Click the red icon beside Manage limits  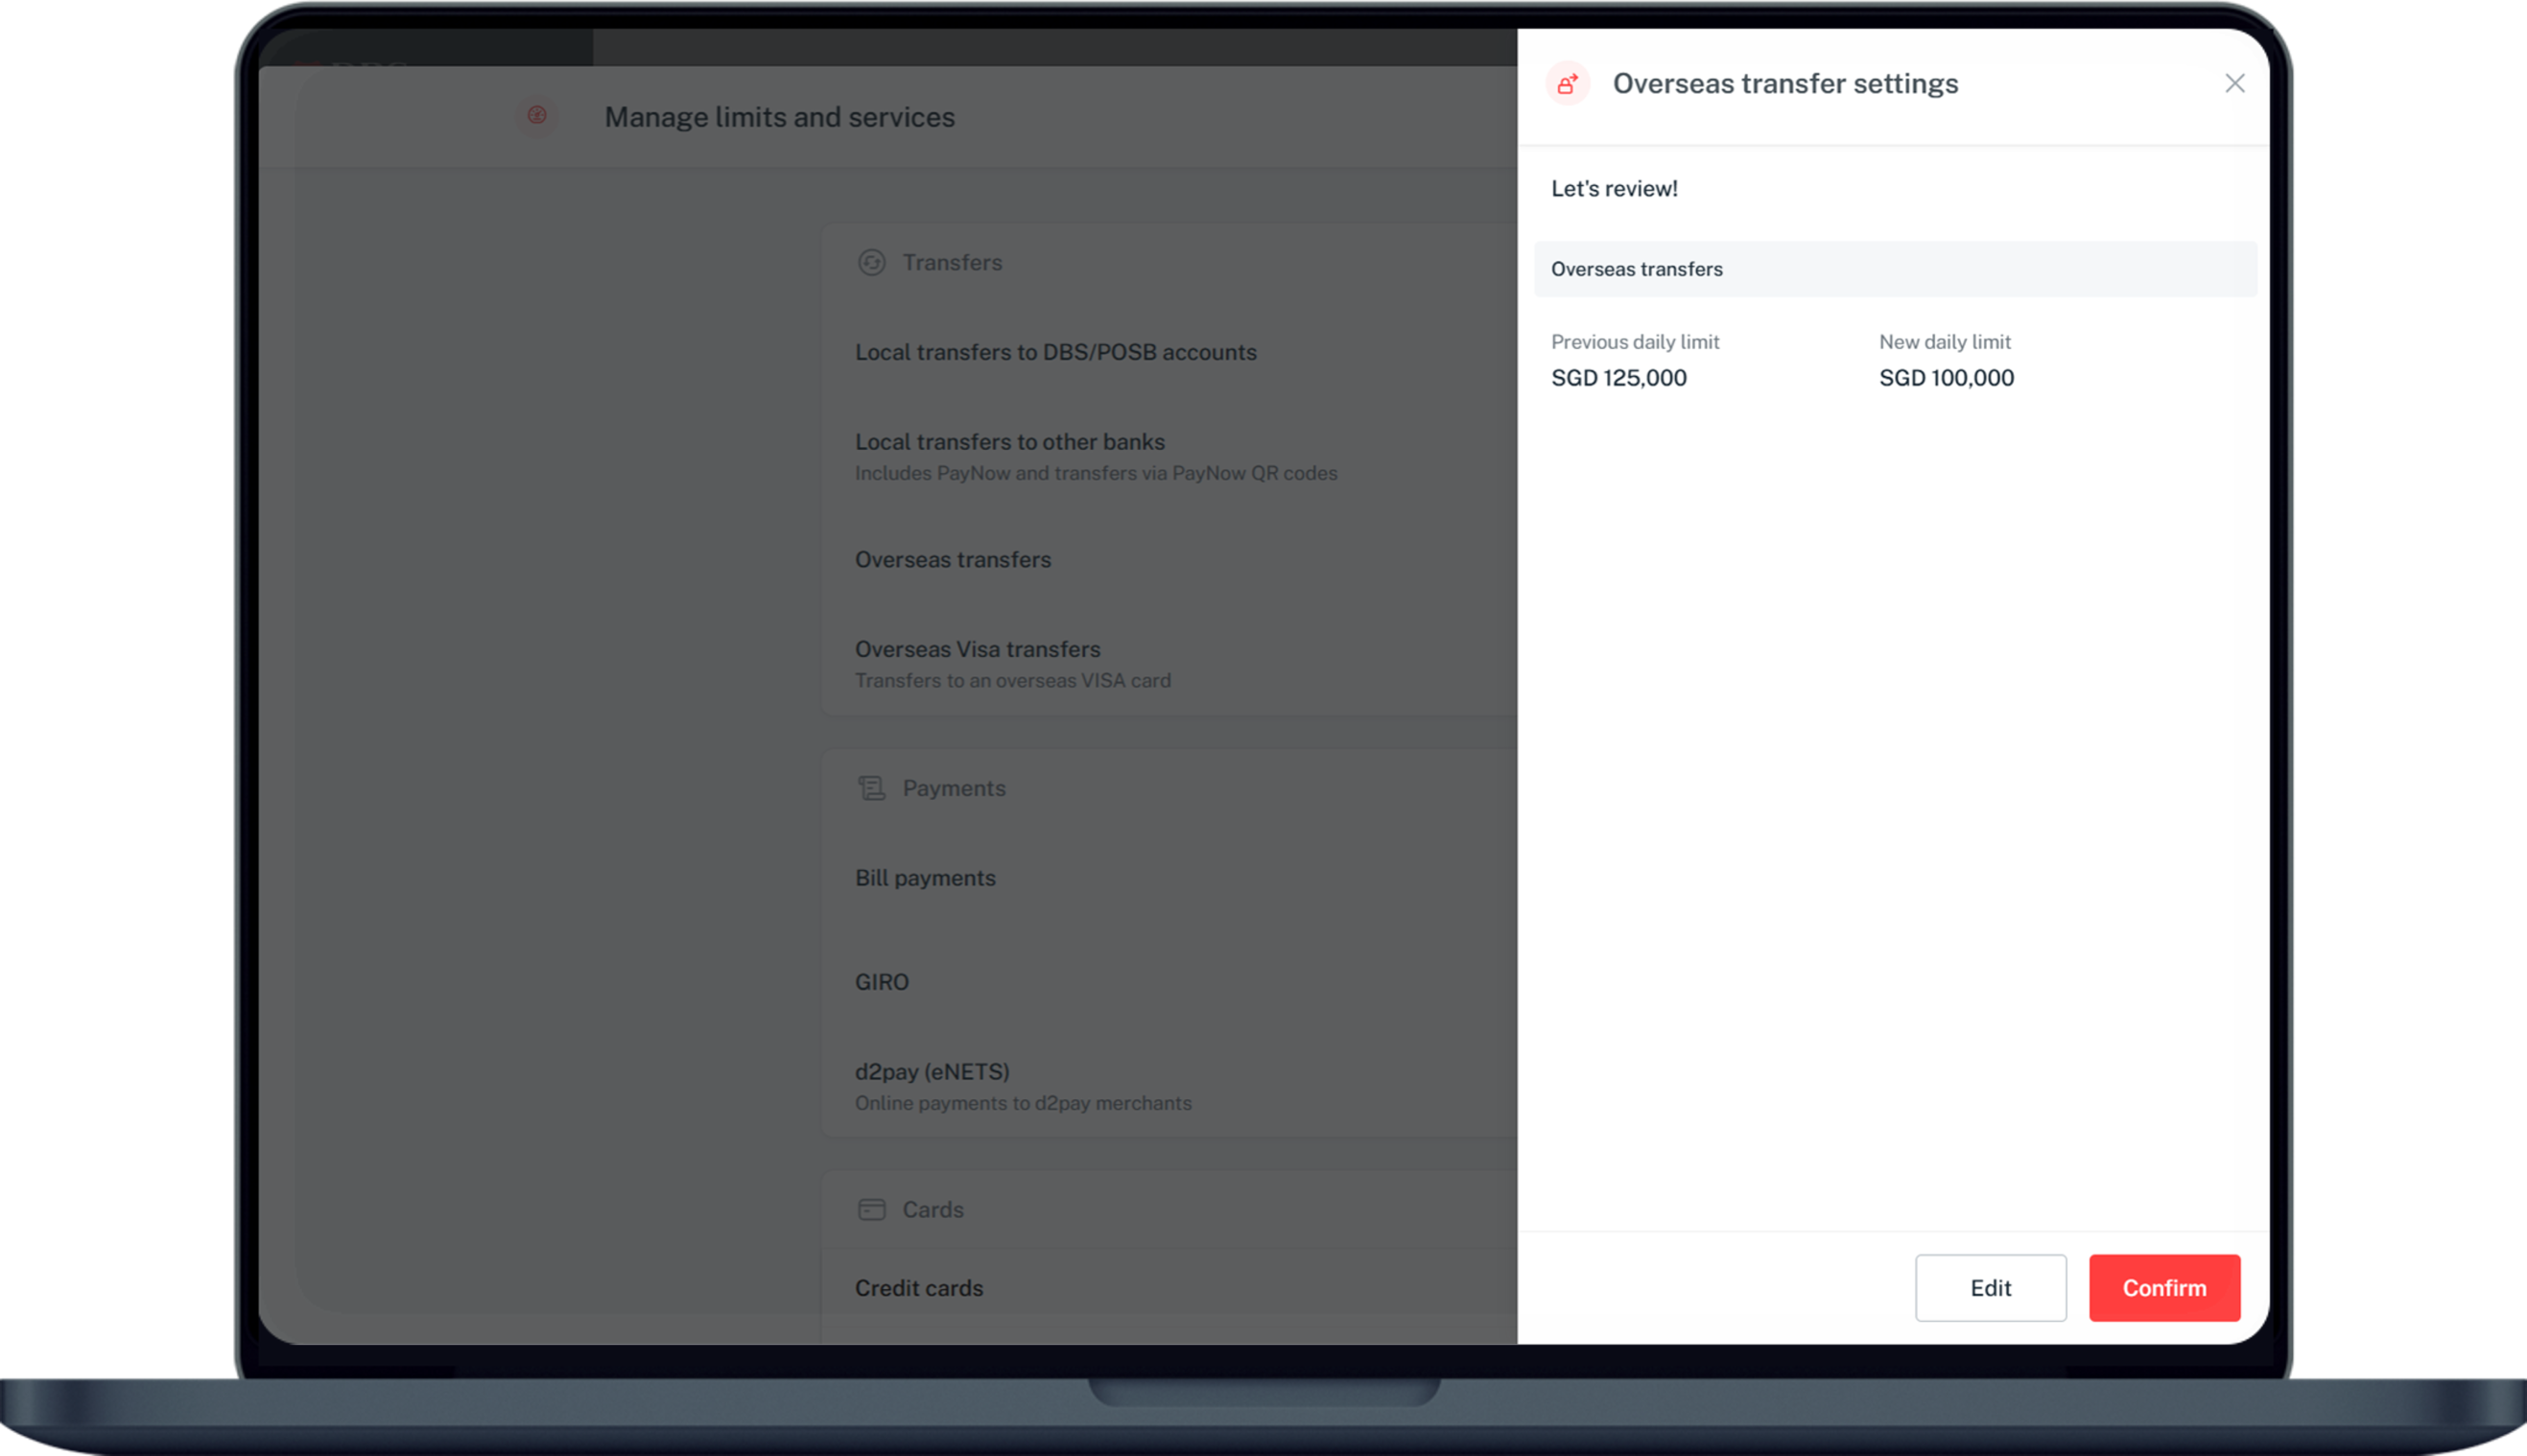tap(537, 116)
